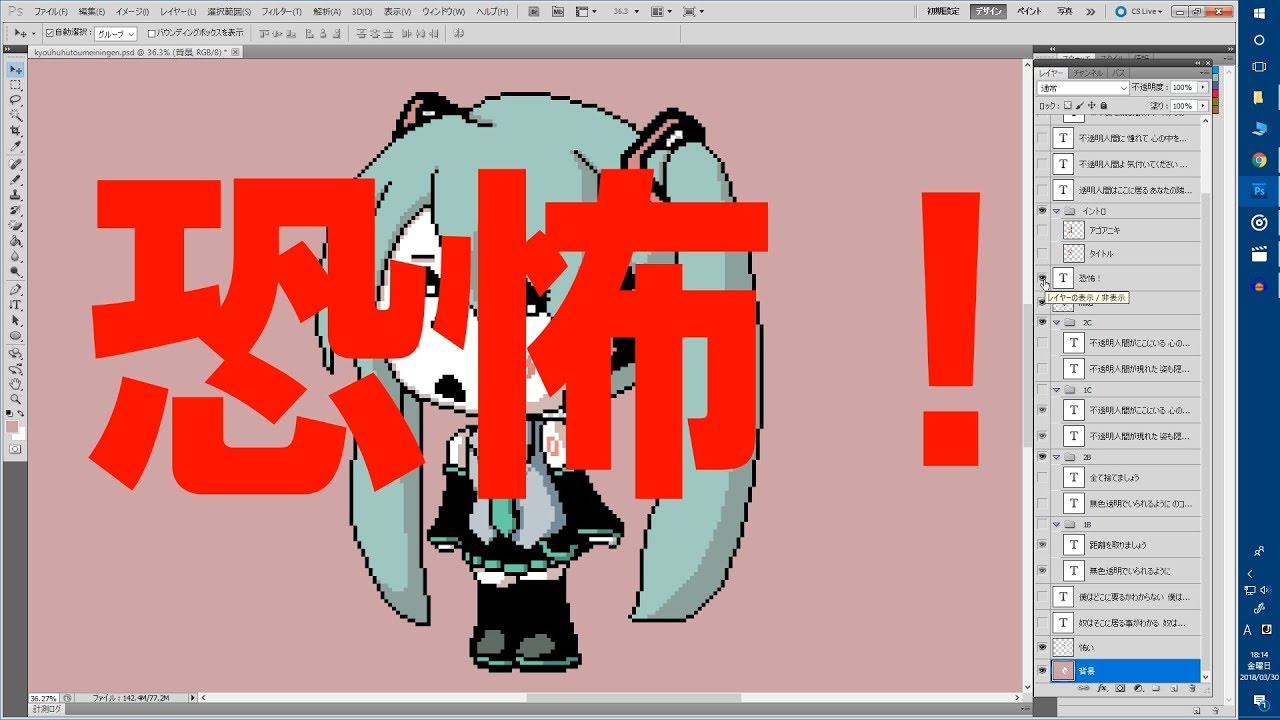Open the 塗り fill slider arrow
The height and width of the screenshot is (720, 1280).
1203,106
